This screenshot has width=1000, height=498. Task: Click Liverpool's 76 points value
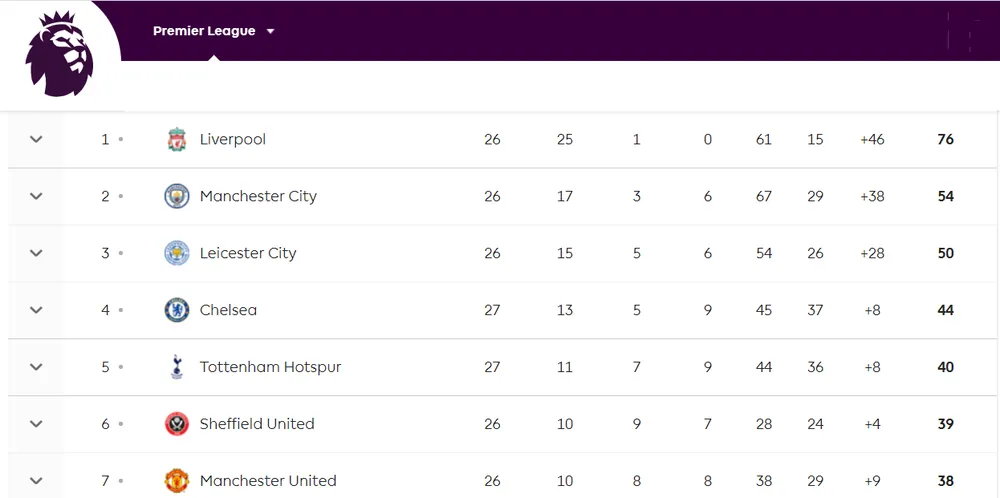pos(946,140)
